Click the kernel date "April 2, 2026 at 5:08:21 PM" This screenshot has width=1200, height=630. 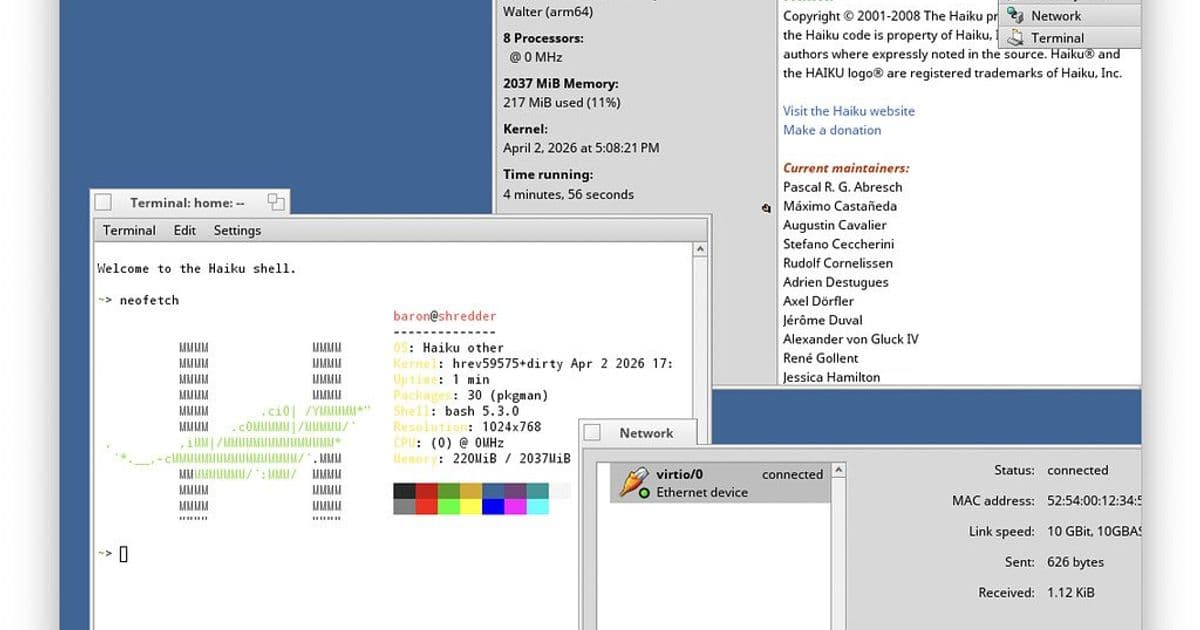(x=581, y=148)
